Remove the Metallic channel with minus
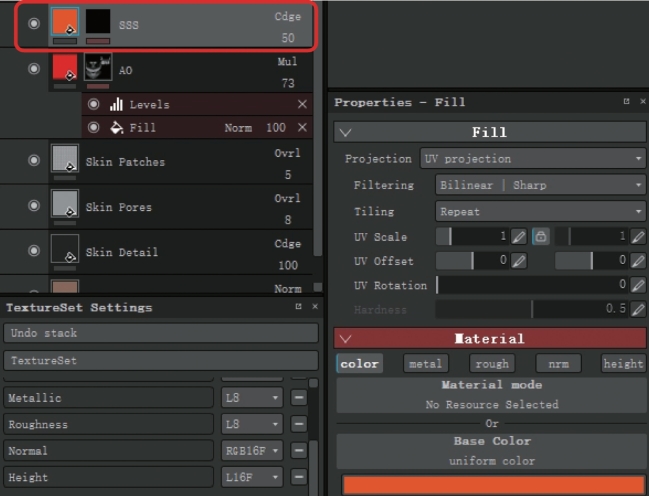This screenshot has height=496, width=649. 298,397
